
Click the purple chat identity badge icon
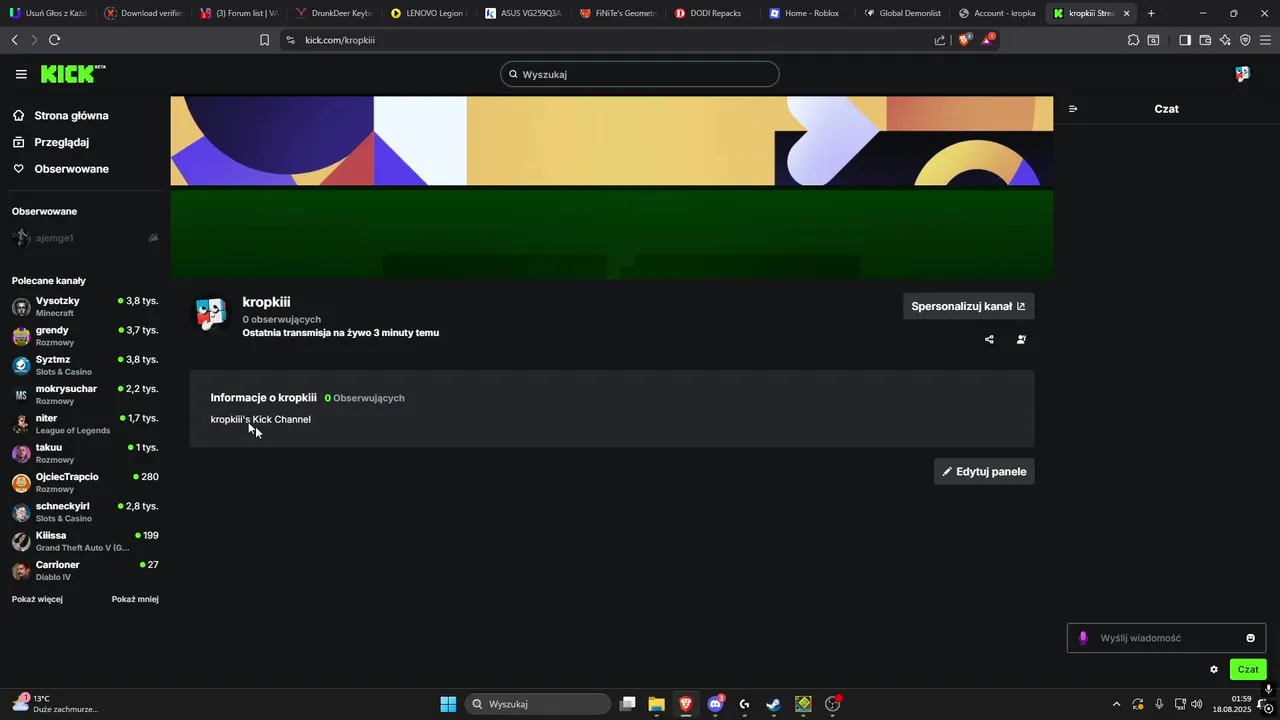(1083, 638)
